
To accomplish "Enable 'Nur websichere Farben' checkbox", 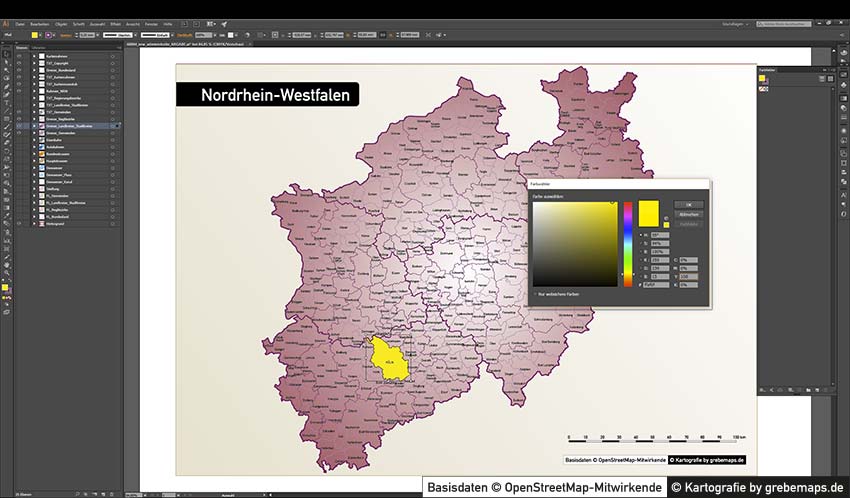I will [x=536, y=294].
